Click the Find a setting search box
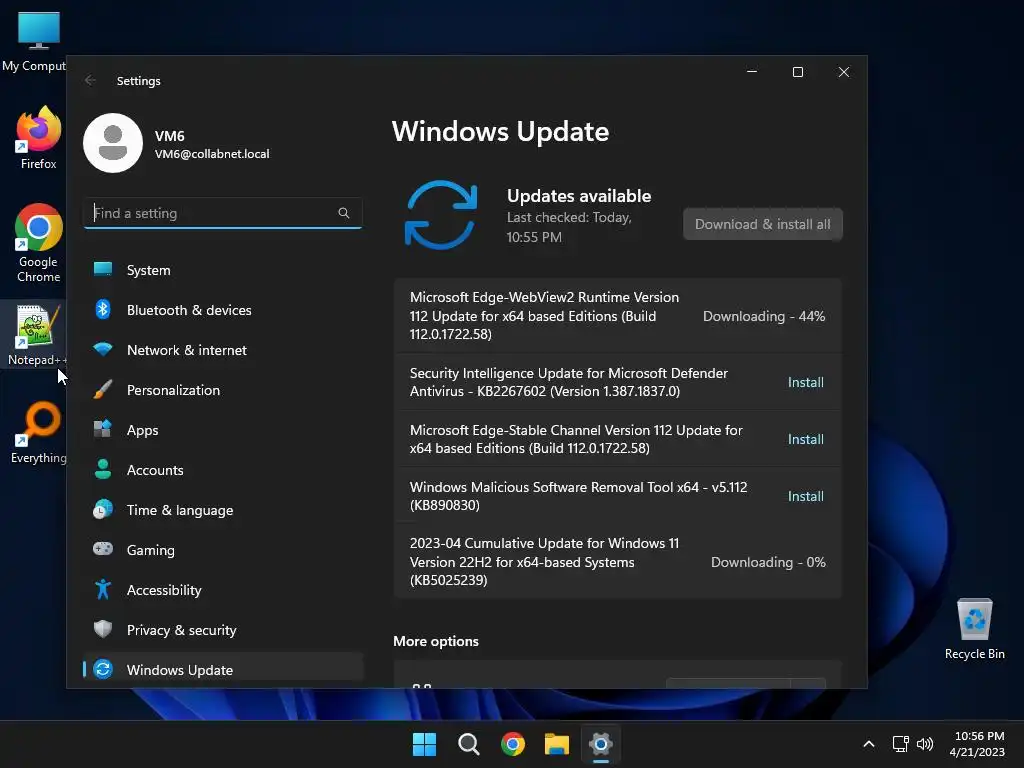 223,213
